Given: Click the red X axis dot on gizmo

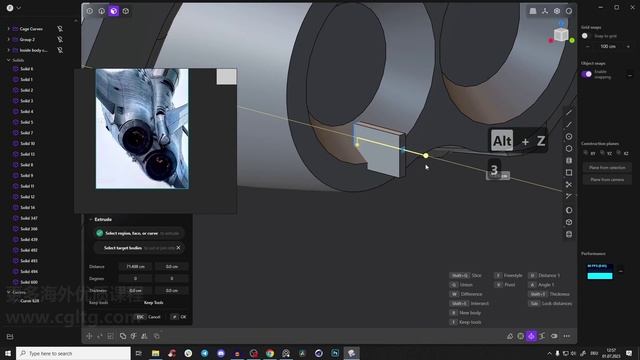Looking at the screenshot, I should [551, 40].
